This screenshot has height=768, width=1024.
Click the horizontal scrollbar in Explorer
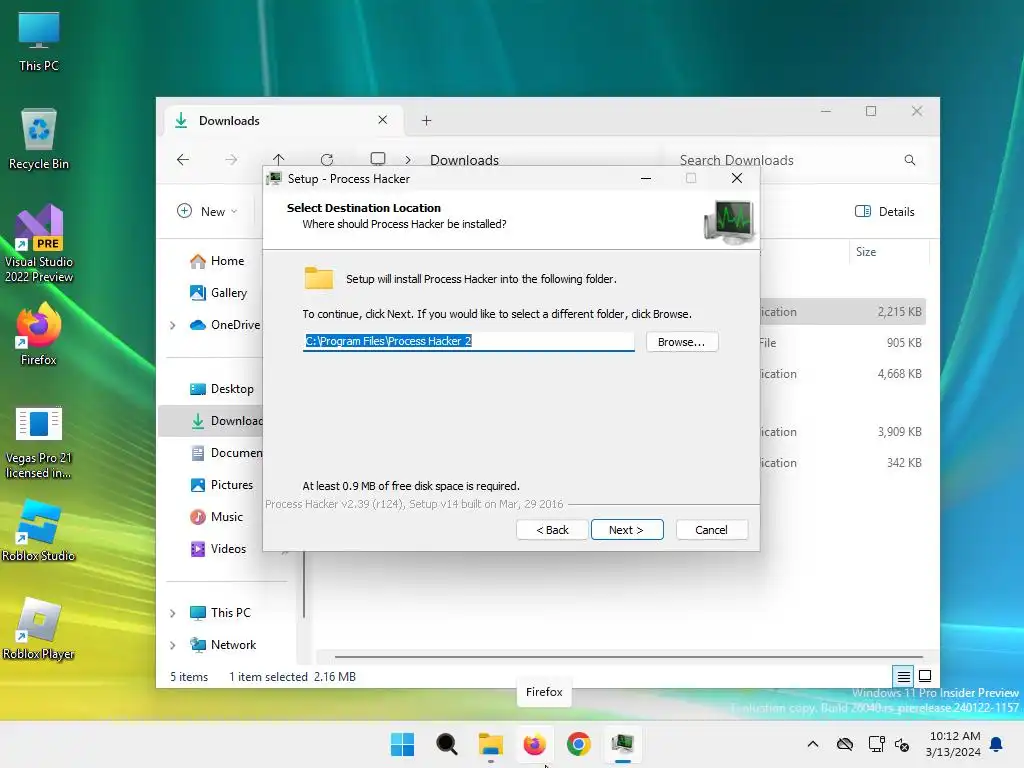click(628, 656)
